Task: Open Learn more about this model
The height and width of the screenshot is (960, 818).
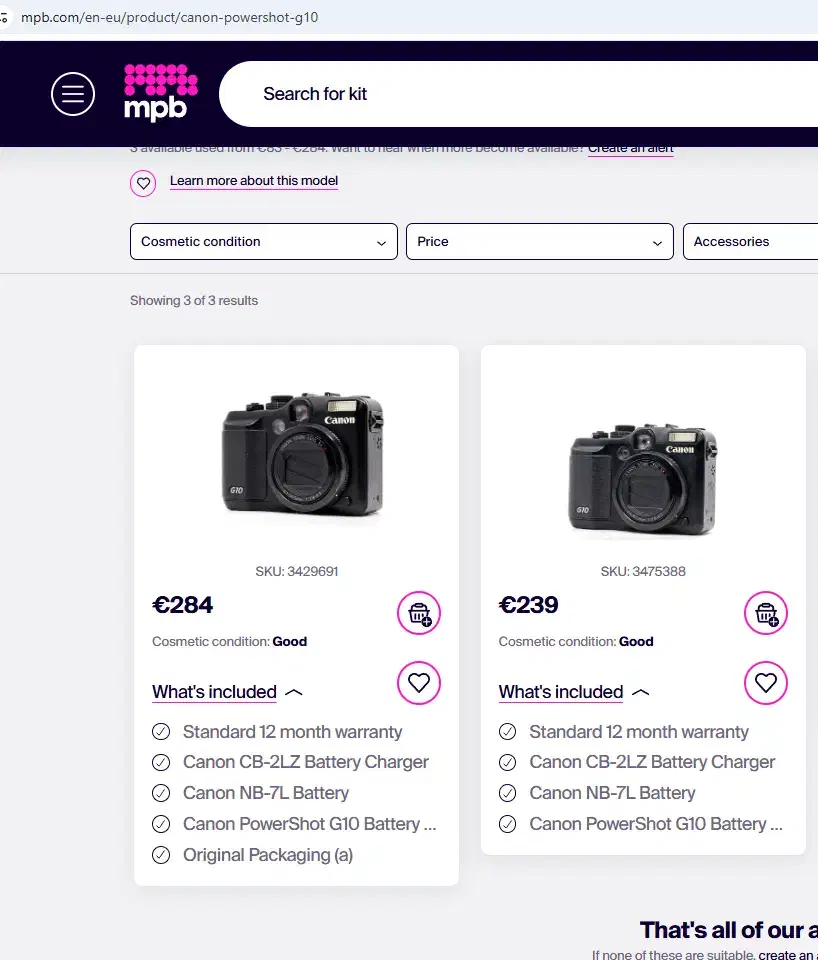Action: pos(254,181)
